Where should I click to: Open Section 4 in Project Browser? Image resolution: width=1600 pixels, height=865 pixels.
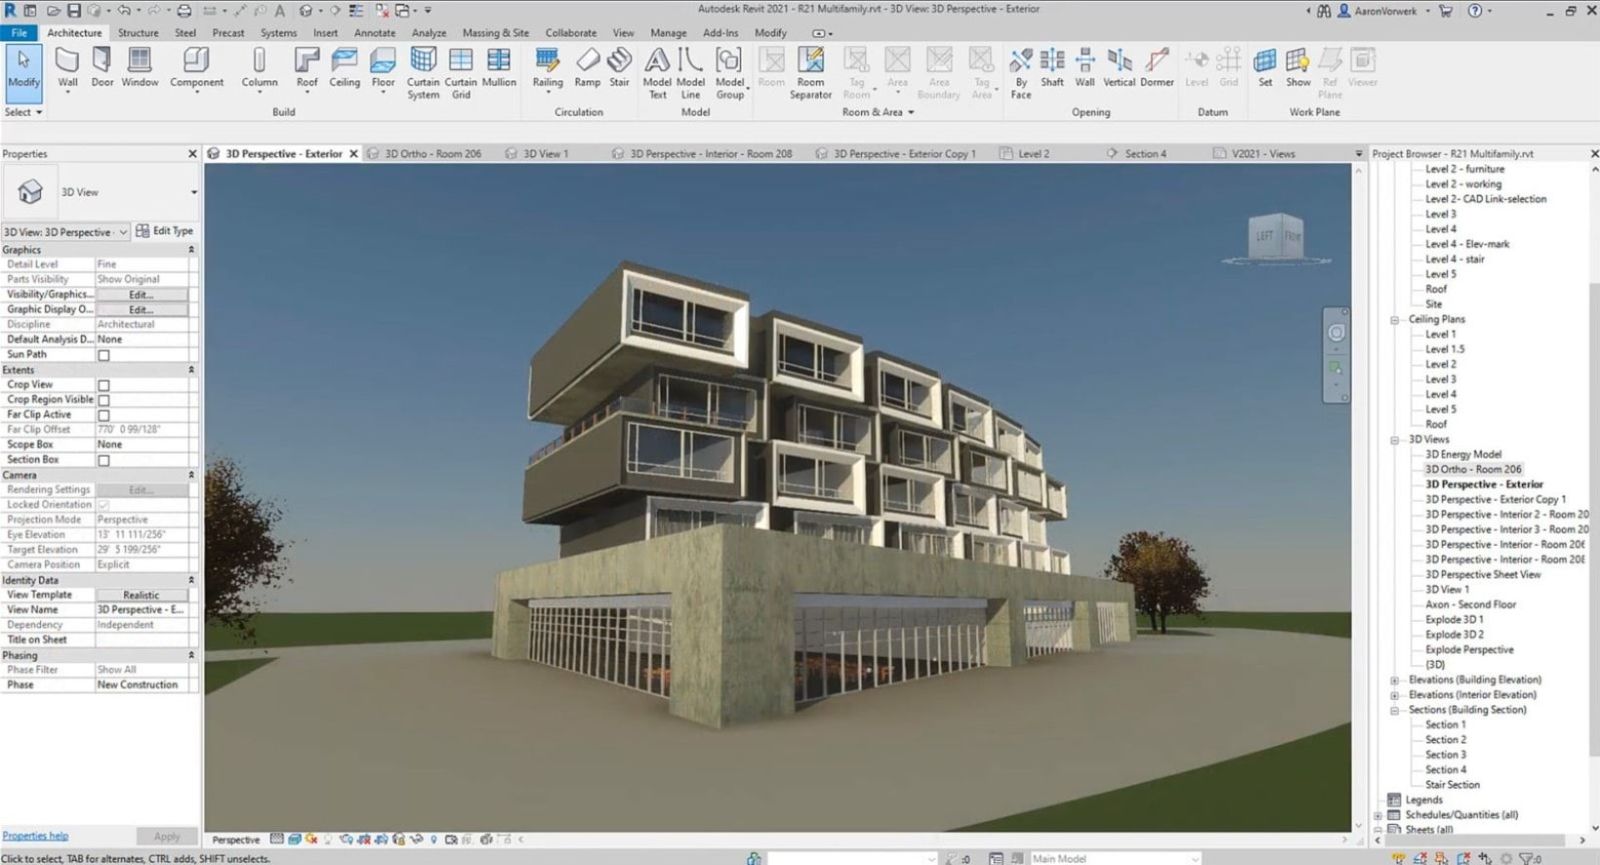point(1445,770)
